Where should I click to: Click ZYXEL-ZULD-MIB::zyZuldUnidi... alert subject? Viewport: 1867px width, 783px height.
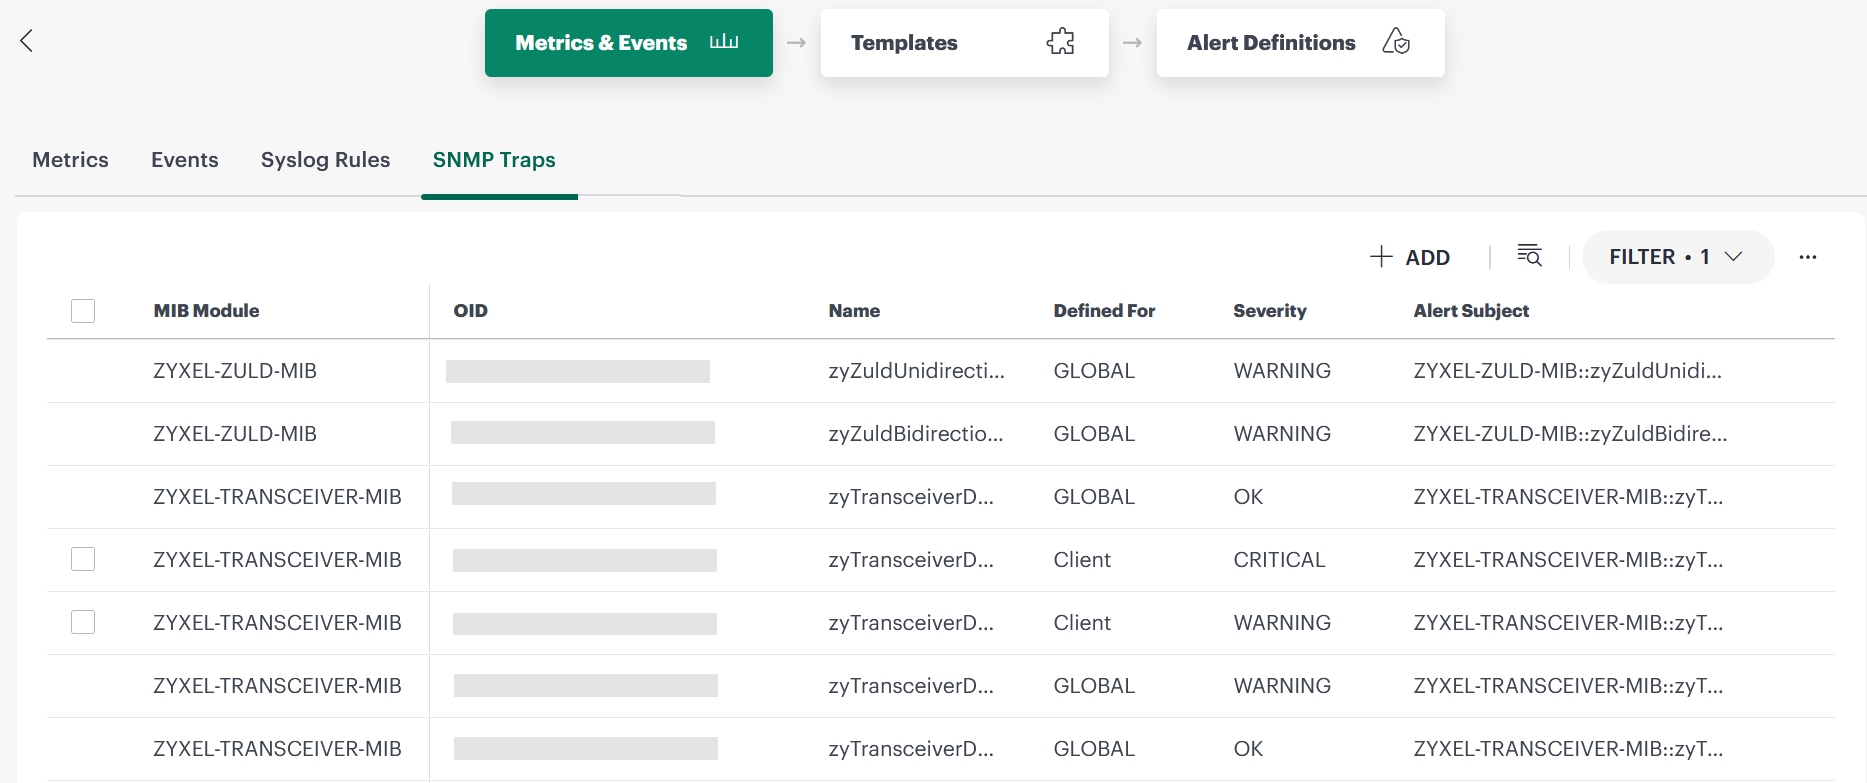[1567, 371]
